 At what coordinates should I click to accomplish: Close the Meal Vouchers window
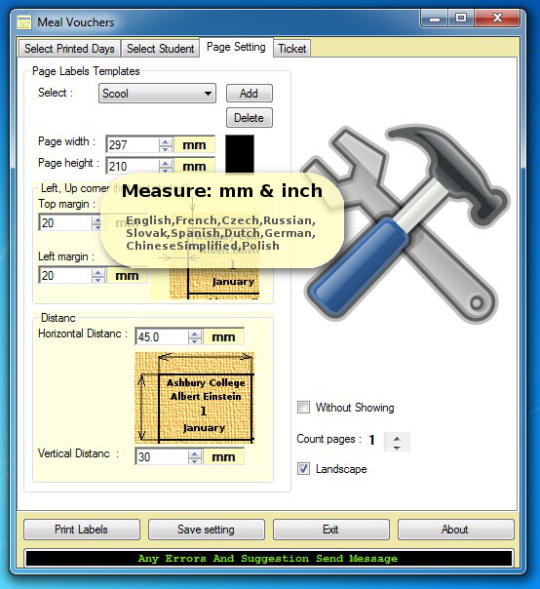pyautogui.click(x=497, y=18)
